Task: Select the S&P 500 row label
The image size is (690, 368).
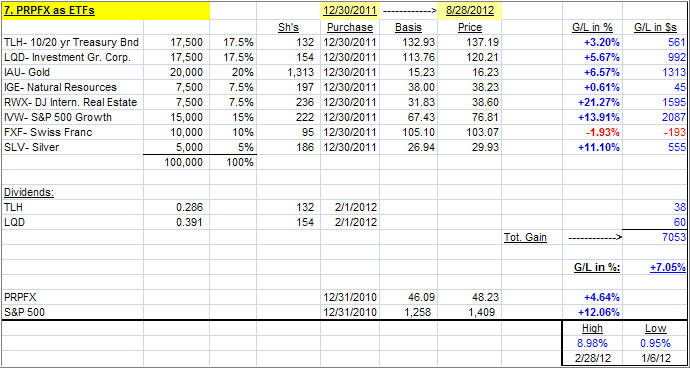Action: [x=72, y=312]
